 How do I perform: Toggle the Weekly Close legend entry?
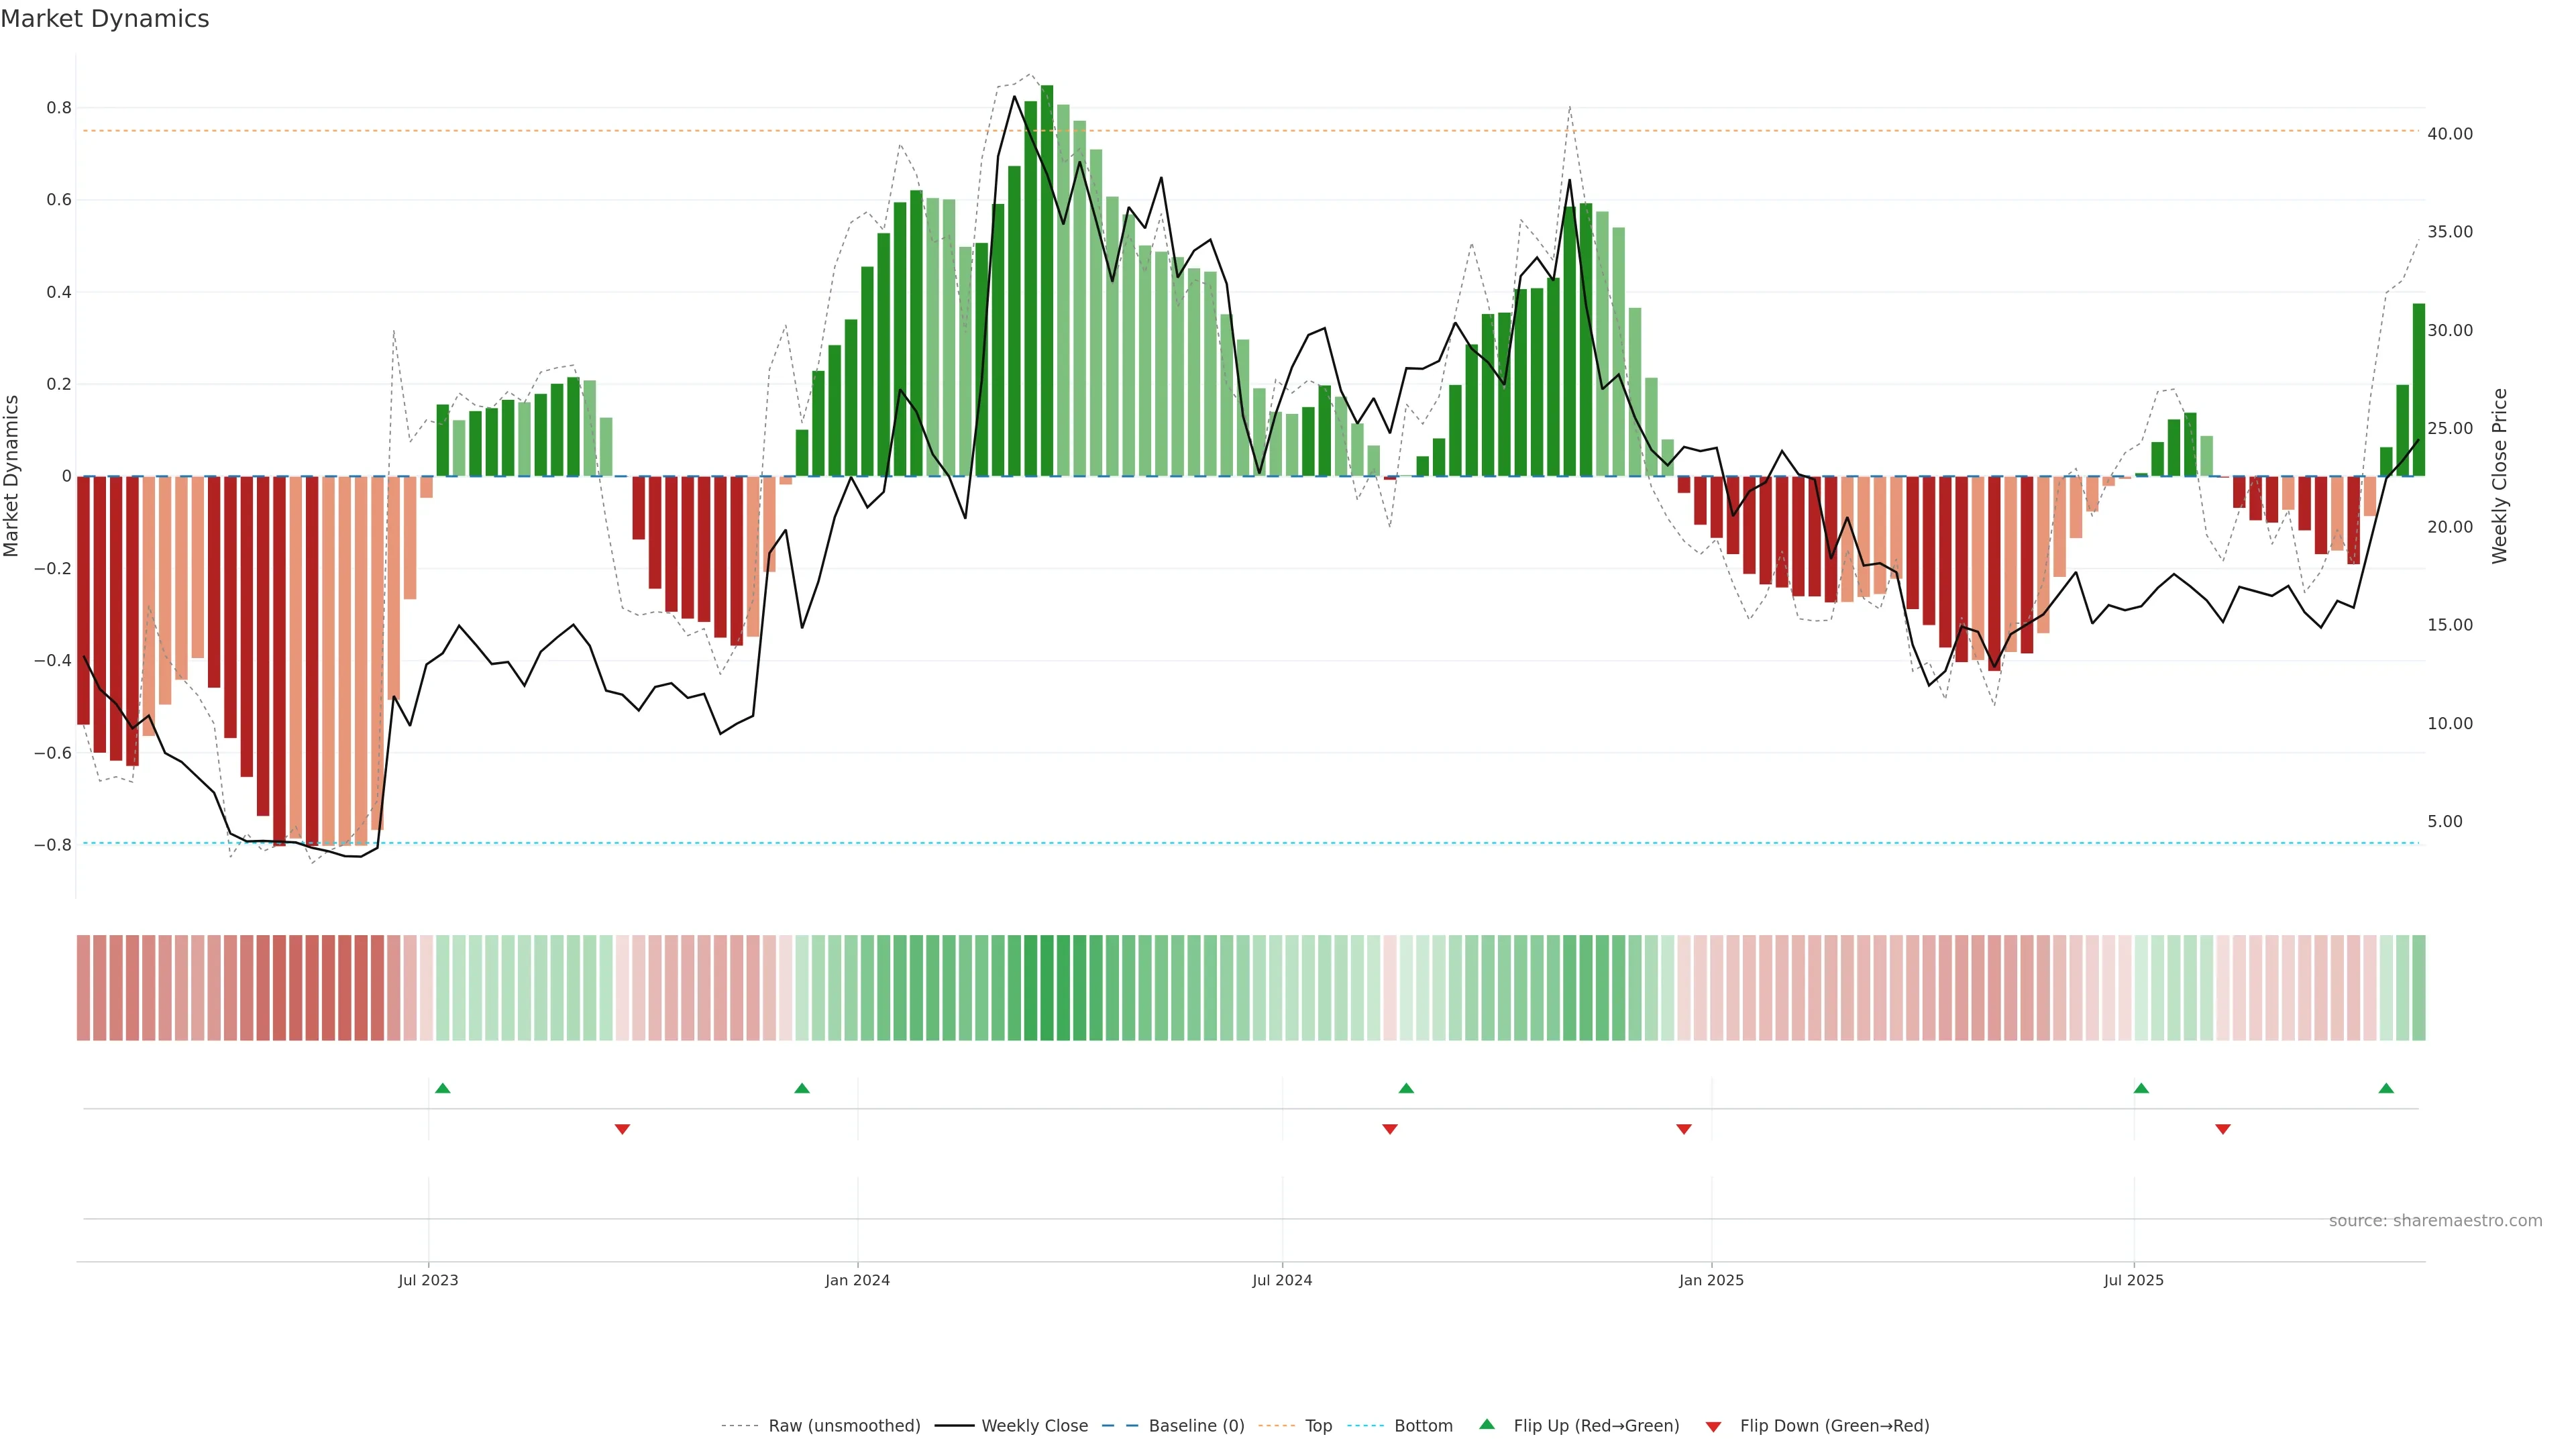click(1034, 1426)
